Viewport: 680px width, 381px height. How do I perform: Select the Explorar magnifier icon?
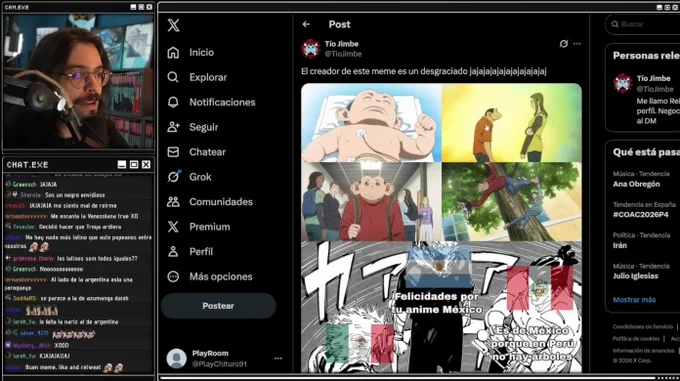(173, 77)
